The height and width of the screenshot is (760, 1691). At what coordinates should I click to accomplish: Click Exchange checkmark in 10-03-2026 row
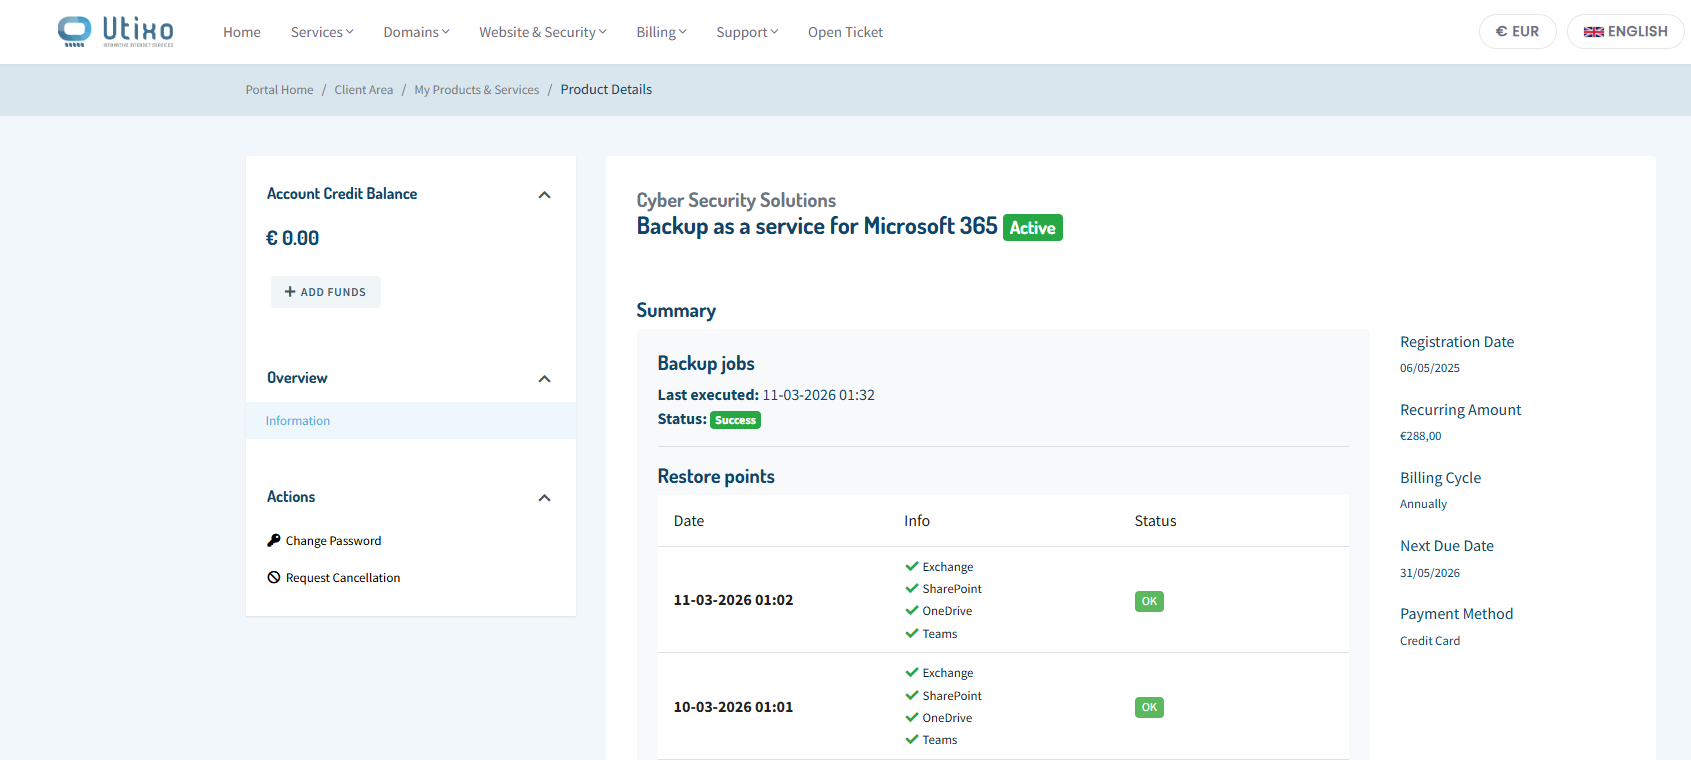click(911, 672)
